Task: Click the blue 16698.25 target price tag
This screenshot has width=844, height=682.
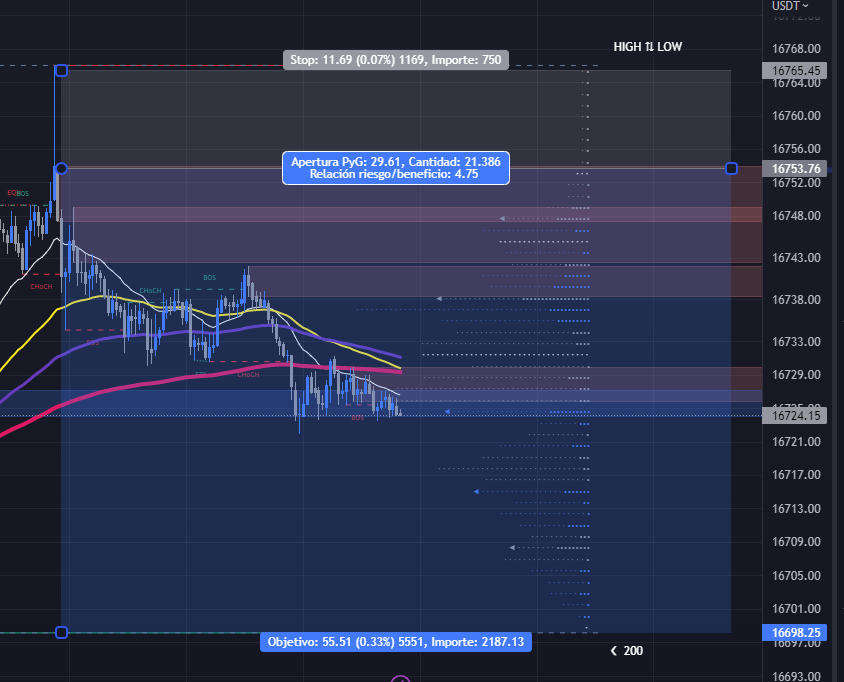Action: click(x=796, y=632)
